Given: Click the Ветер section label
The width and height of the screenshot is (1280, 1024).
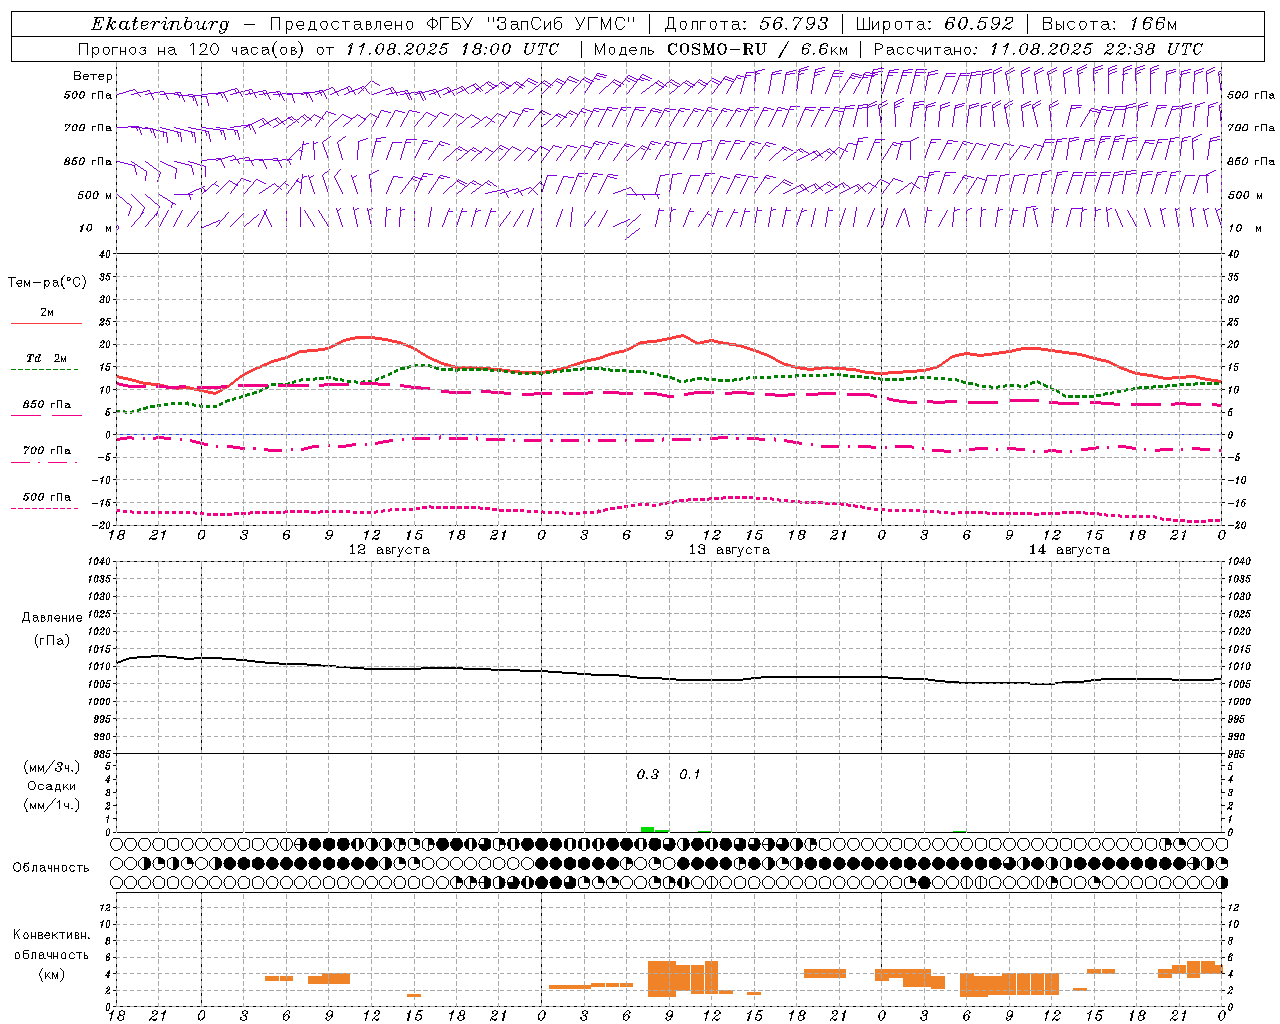Looking at the screenshot, I should [x=92, y=76].
